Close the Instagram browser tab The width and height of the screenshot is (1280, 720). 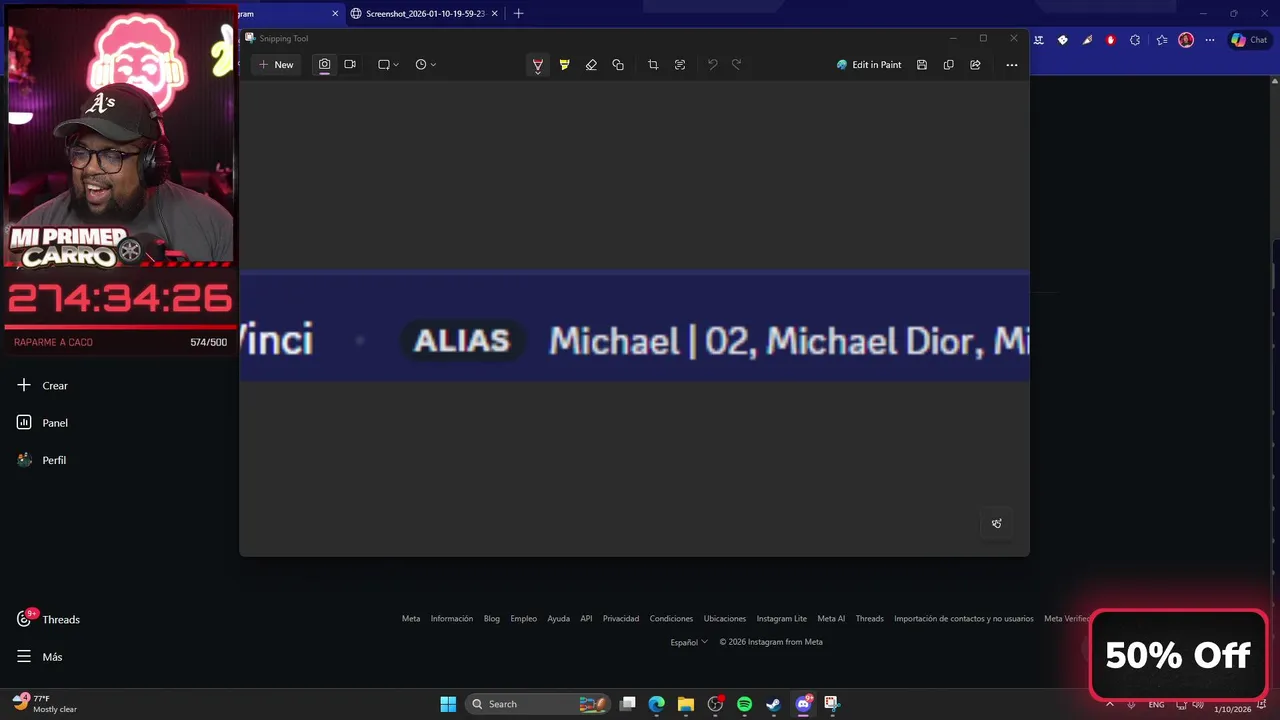[335, 14]
